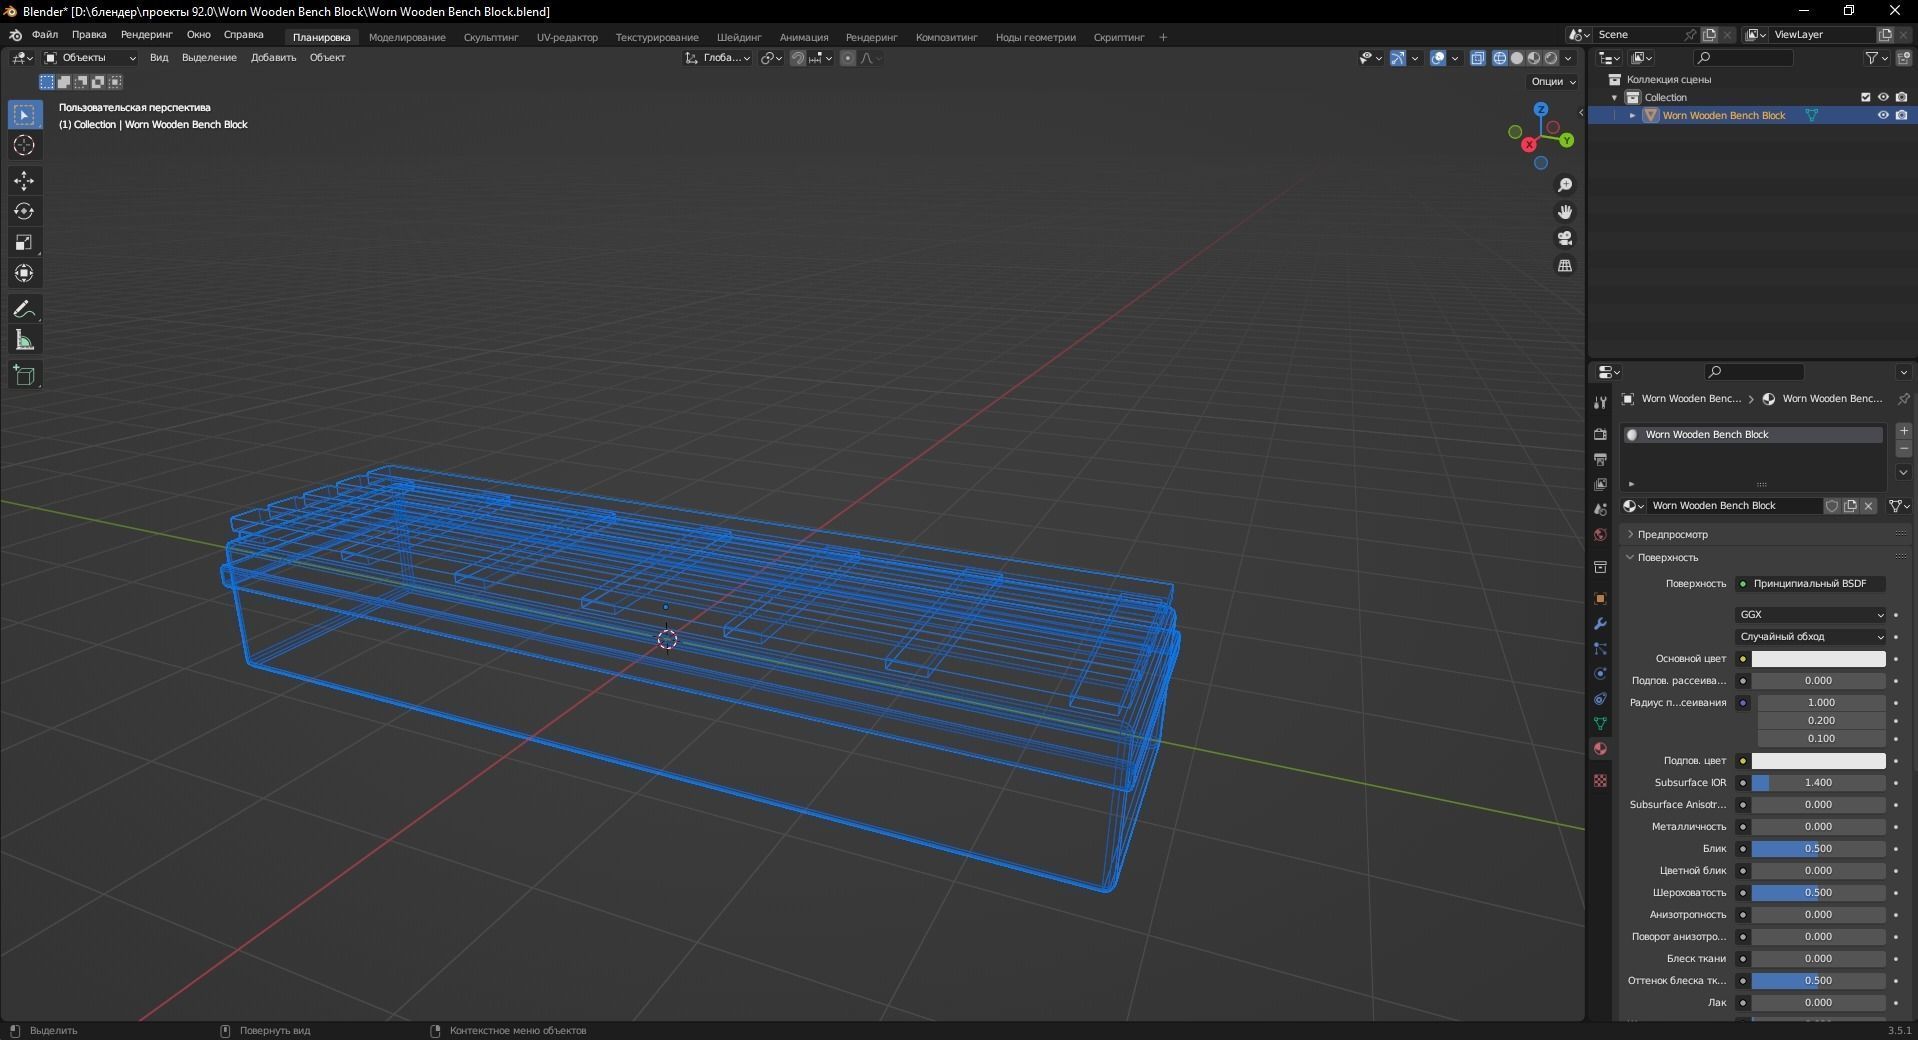The width and height of the screenshot is (1918, 1040).
Task: Open the object mode 'Объекты' dropdown
Action: (x=90, y=58)
